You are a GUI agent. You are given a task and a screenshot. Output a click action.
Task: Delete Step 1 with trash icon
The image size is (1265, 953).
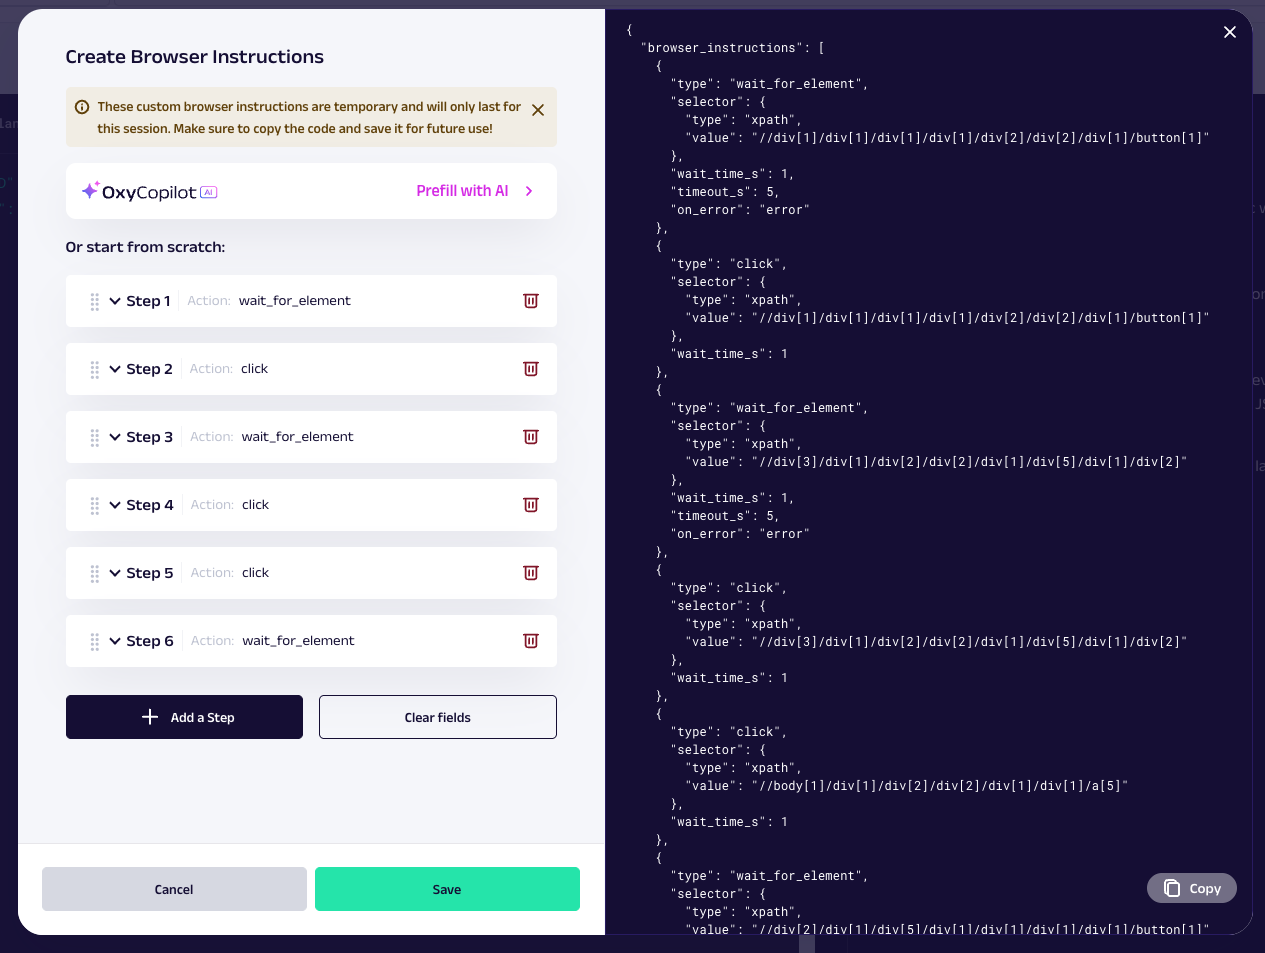[x=531, y=301]
